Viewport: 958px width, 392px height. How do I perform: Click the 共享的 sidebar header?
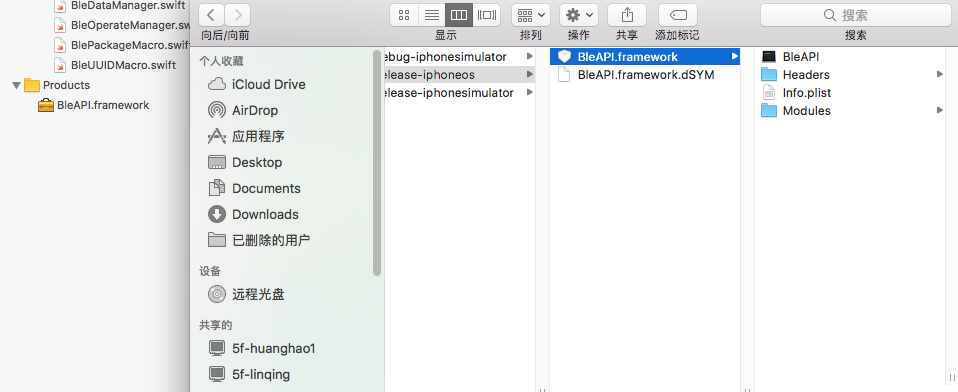pyautogui.click(x=216, y=325)
